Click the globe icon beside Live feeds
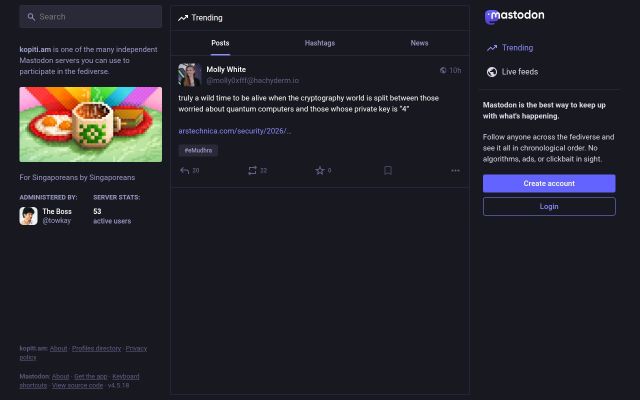Viewport: 640px width, 400px height. coord(492,72)
